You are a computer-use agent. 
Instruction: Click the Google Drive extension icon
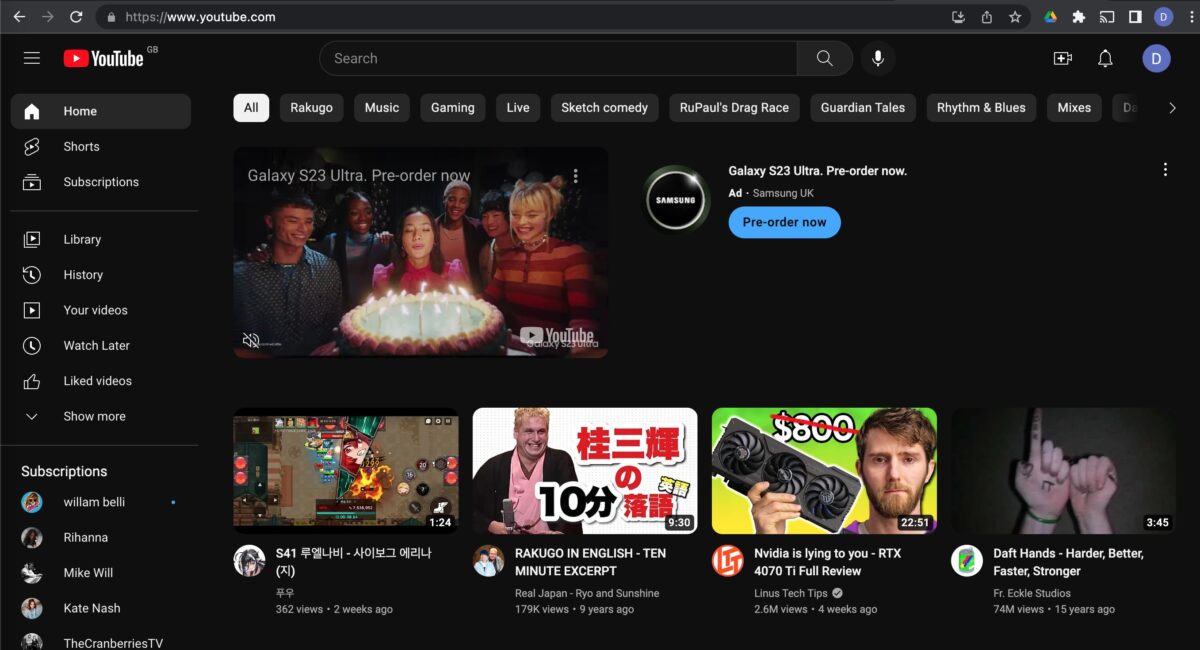tap(1050, 17)
